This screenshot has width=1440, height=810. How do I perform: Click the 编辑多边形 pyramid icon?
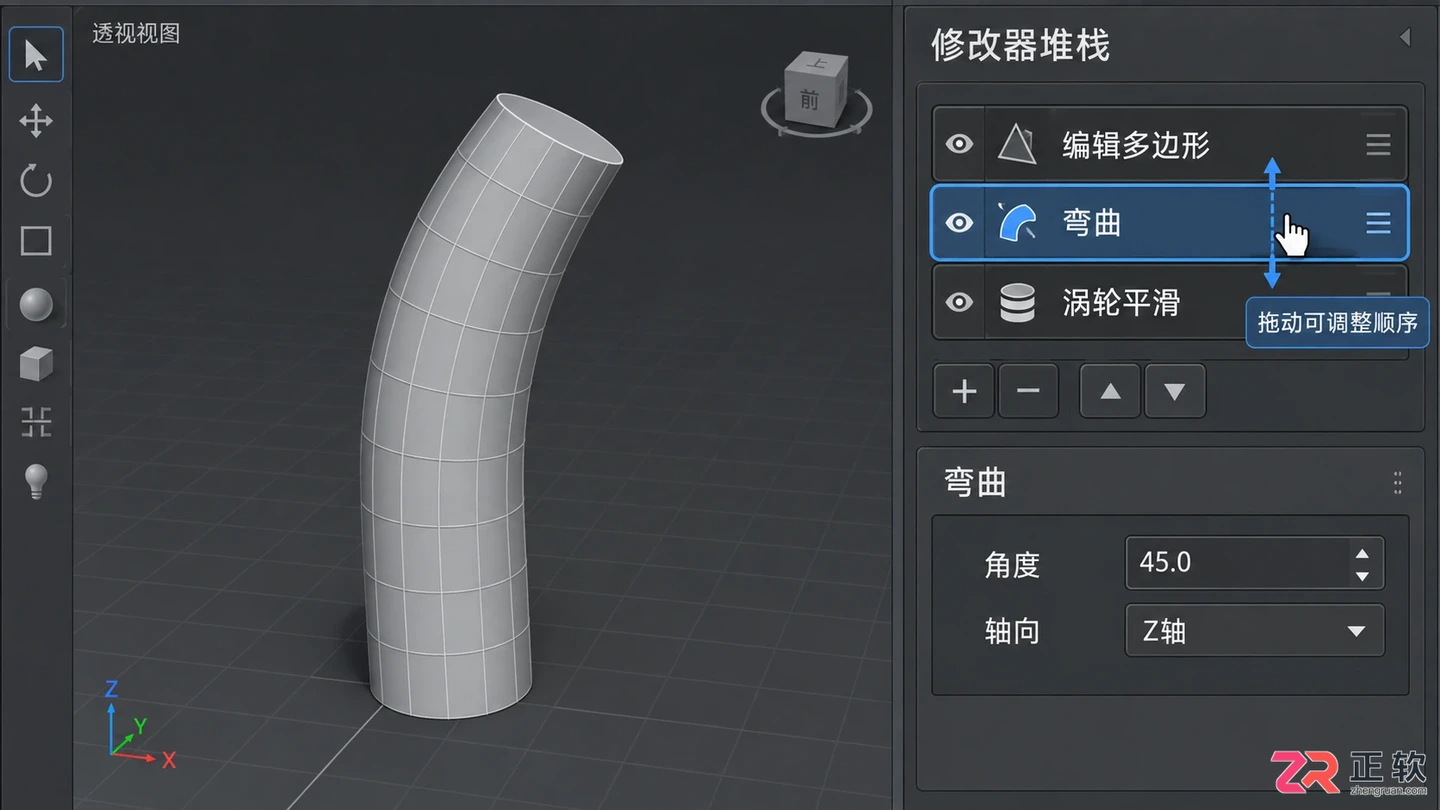pos(1017,145)
